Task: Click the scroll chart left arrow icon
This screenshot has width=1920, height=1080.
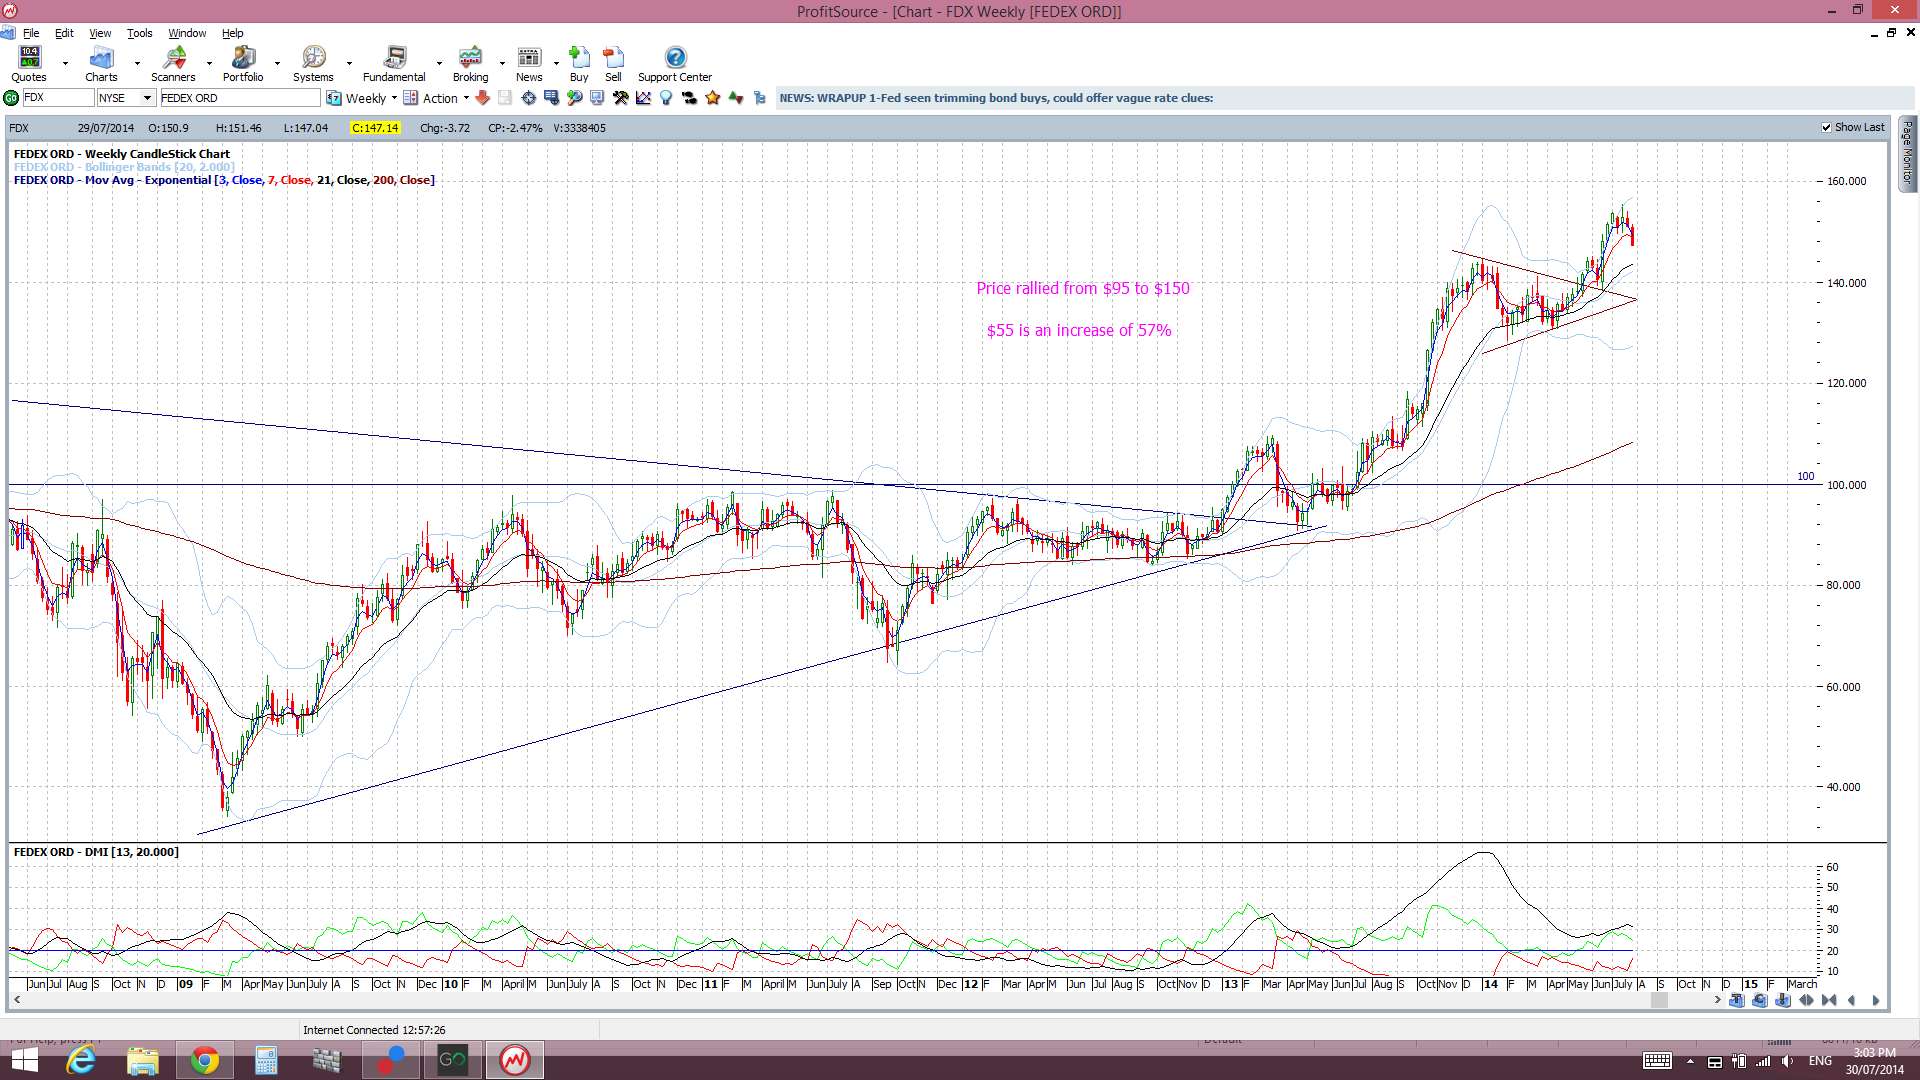Action: pos(1852,1000)
